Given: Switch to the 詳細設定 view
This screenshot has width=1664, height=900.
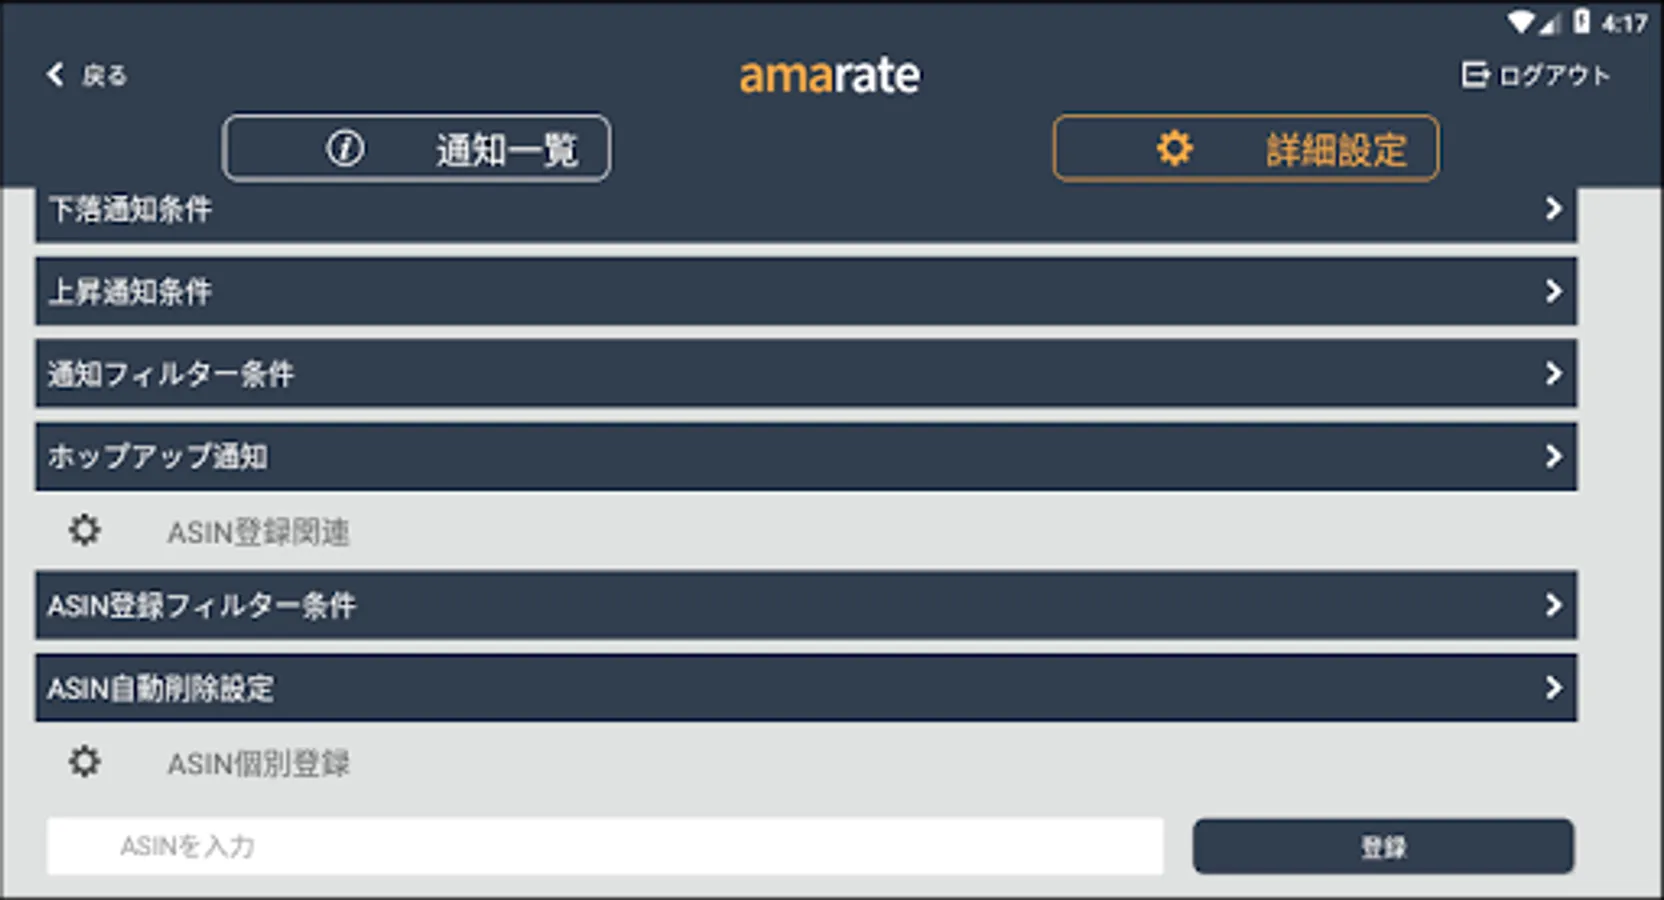Looking at the screenshot, I should pos(1247,147).
